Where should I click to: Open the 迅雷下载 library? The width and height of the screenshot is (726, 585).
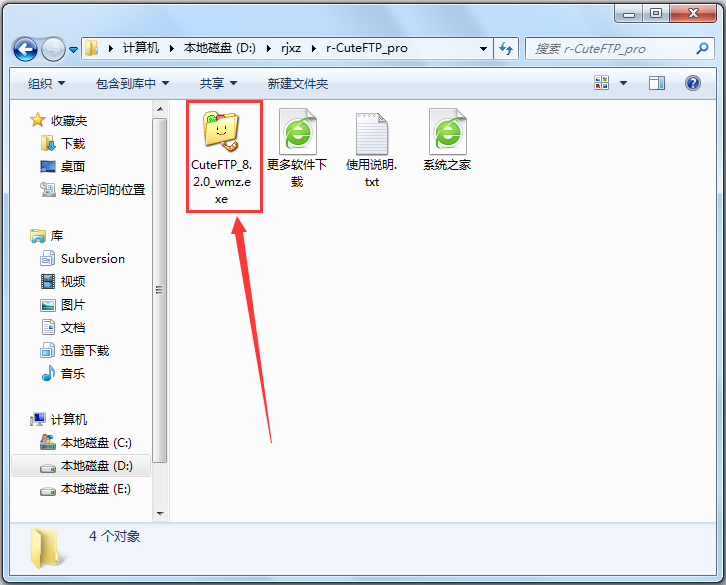click(85, 351)
